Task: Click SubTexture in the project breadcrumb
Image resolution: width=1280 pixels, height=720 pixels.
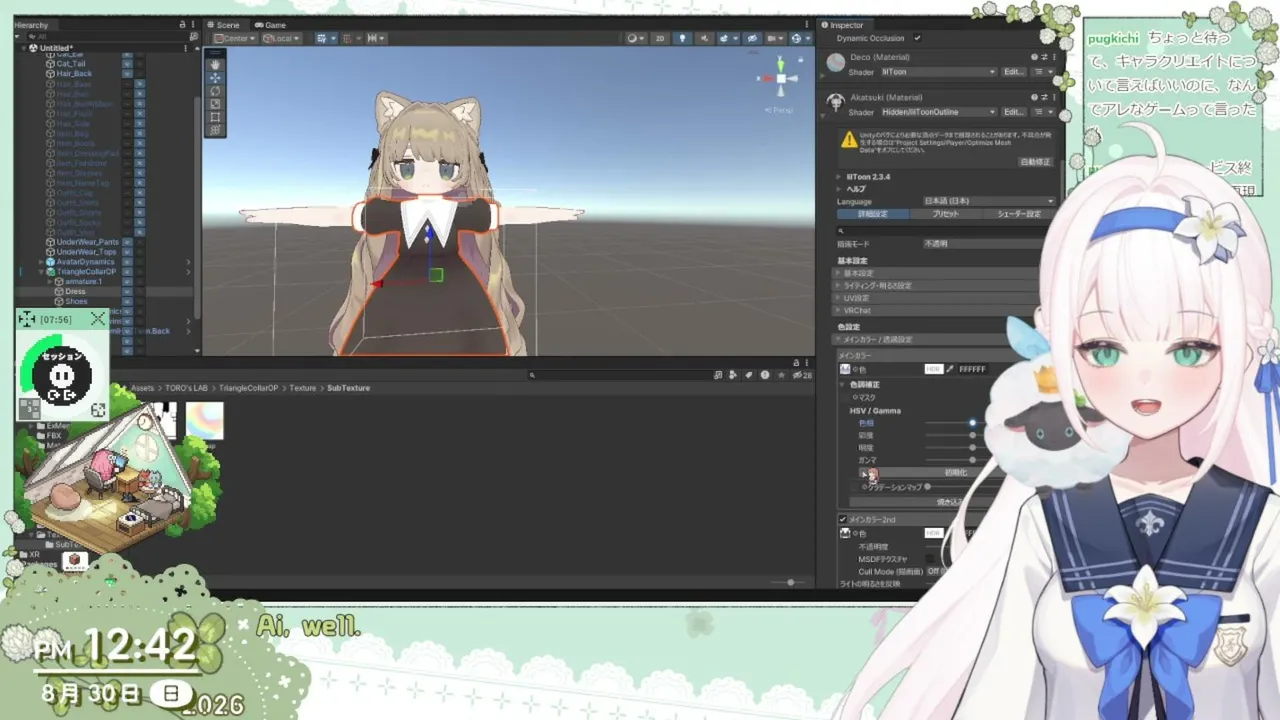Action: [348, 388]
